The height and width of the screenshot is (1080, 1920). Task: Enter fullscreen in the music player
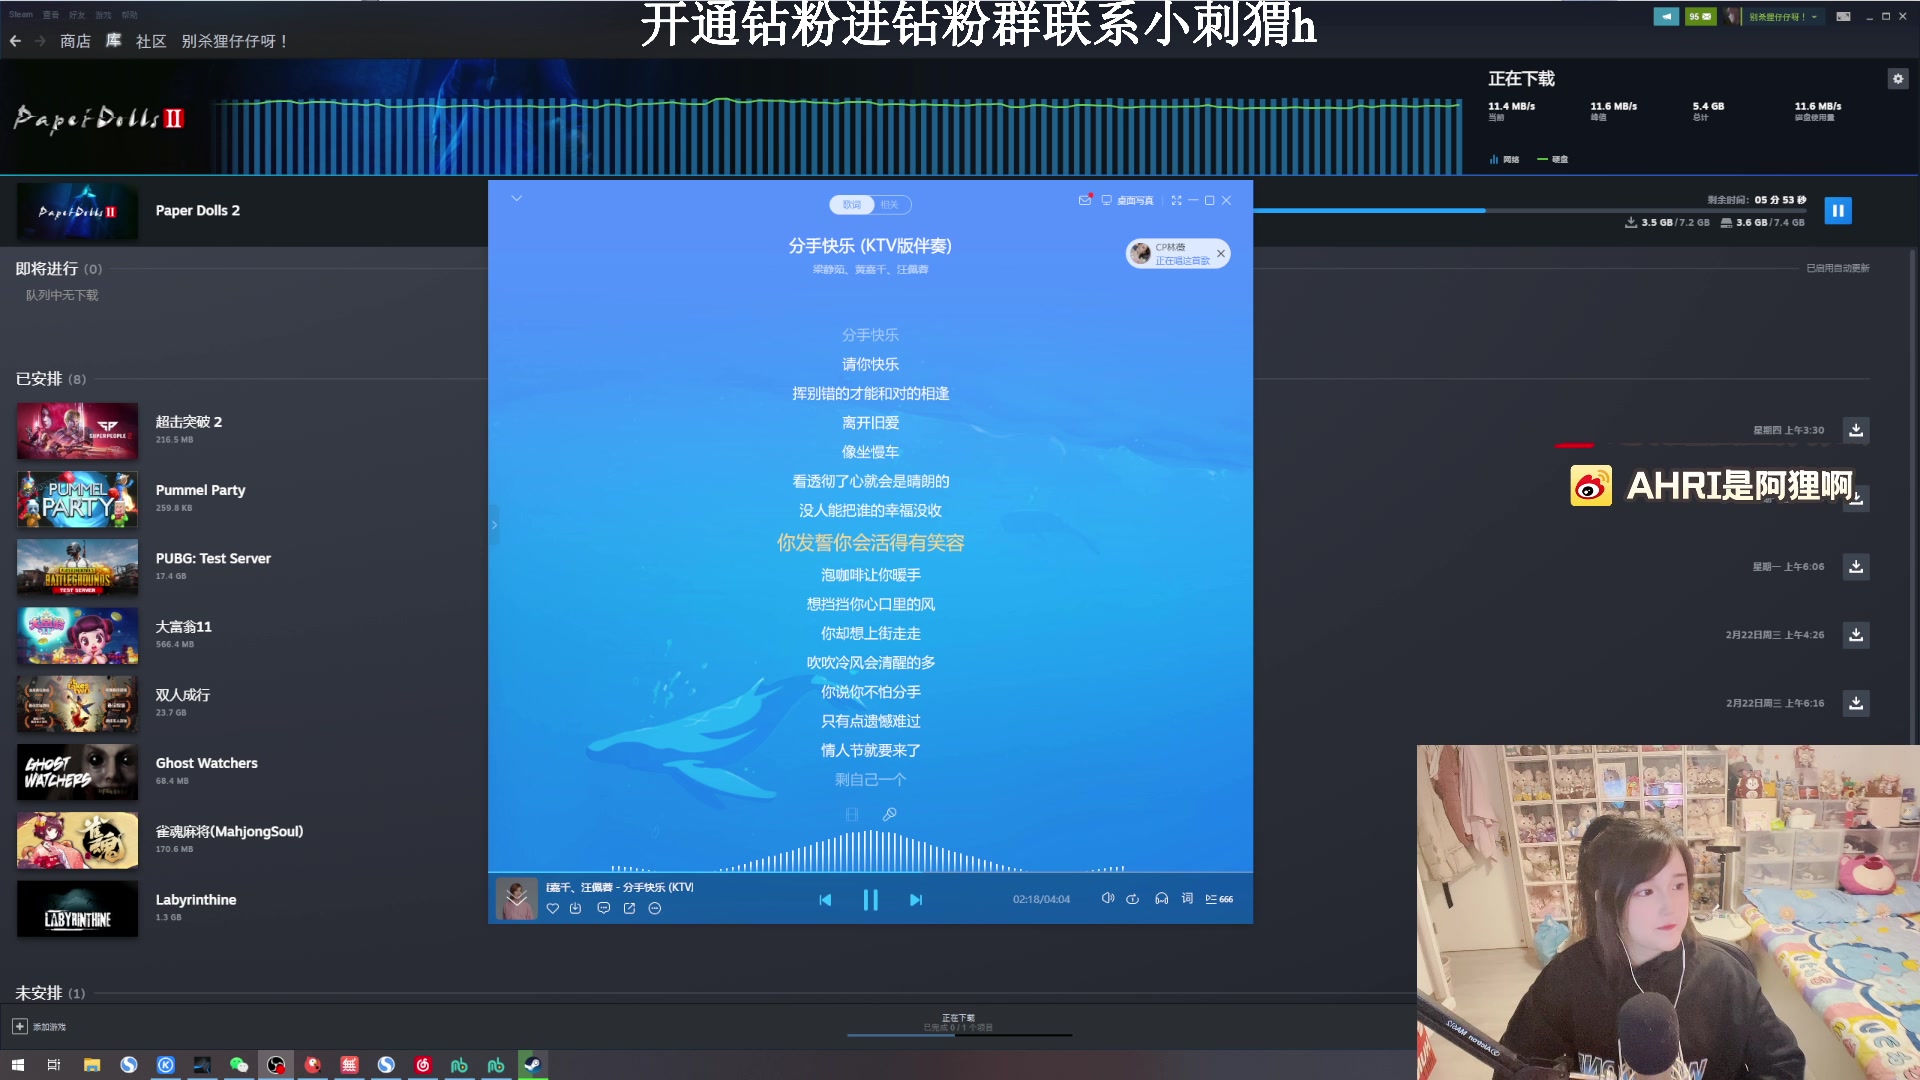[x=1176, y=201]
